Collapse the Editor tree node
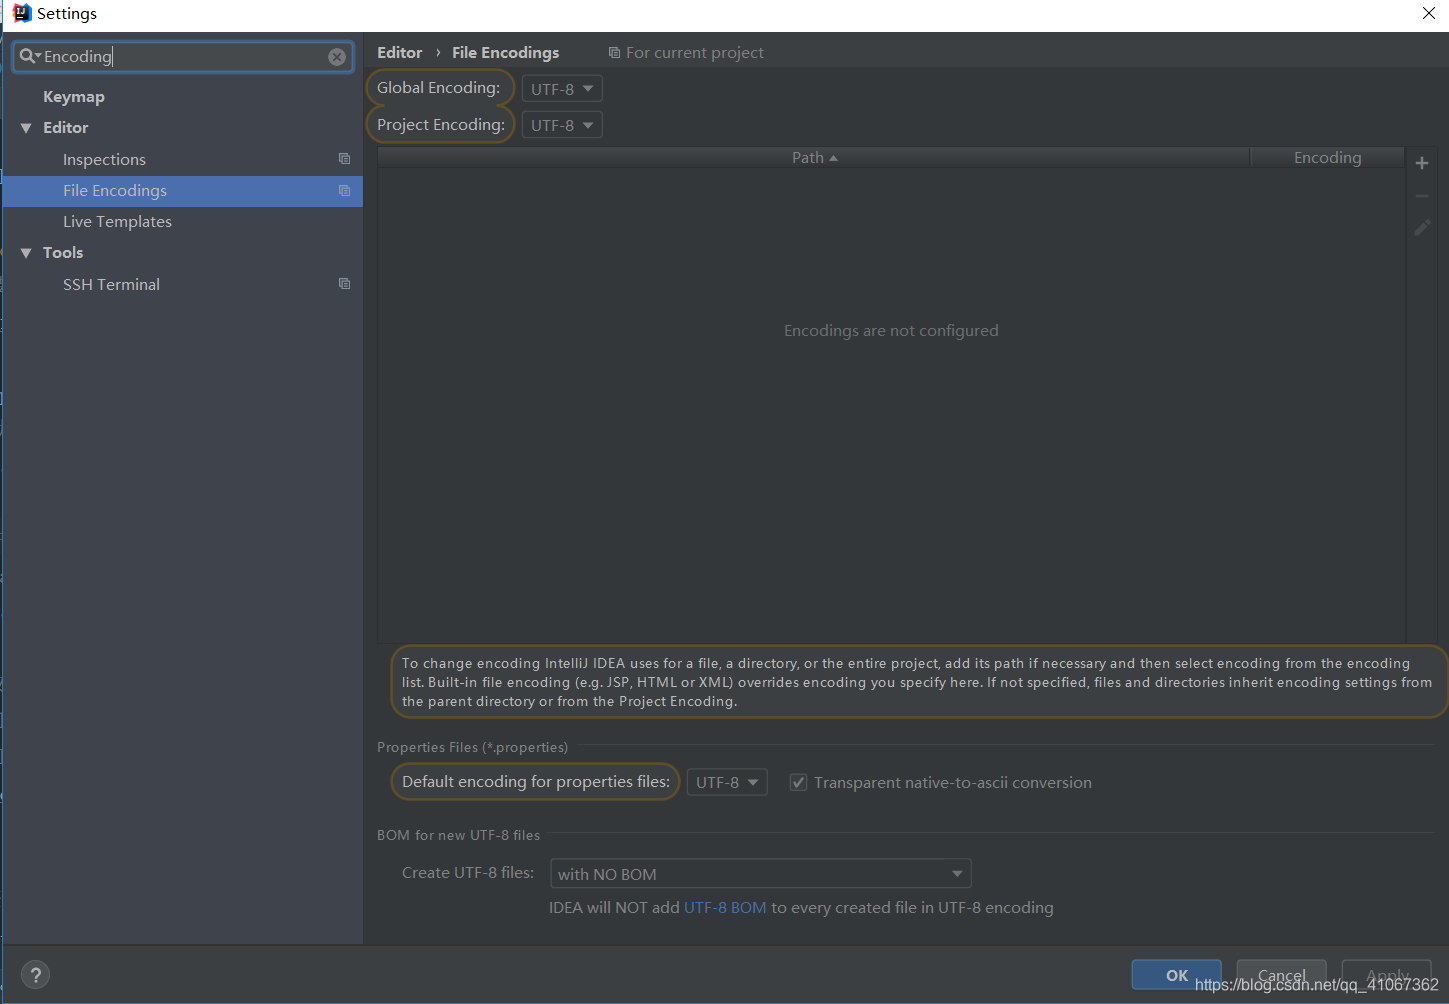This screenshot has width=1449, height=1004. coord(26,128)
